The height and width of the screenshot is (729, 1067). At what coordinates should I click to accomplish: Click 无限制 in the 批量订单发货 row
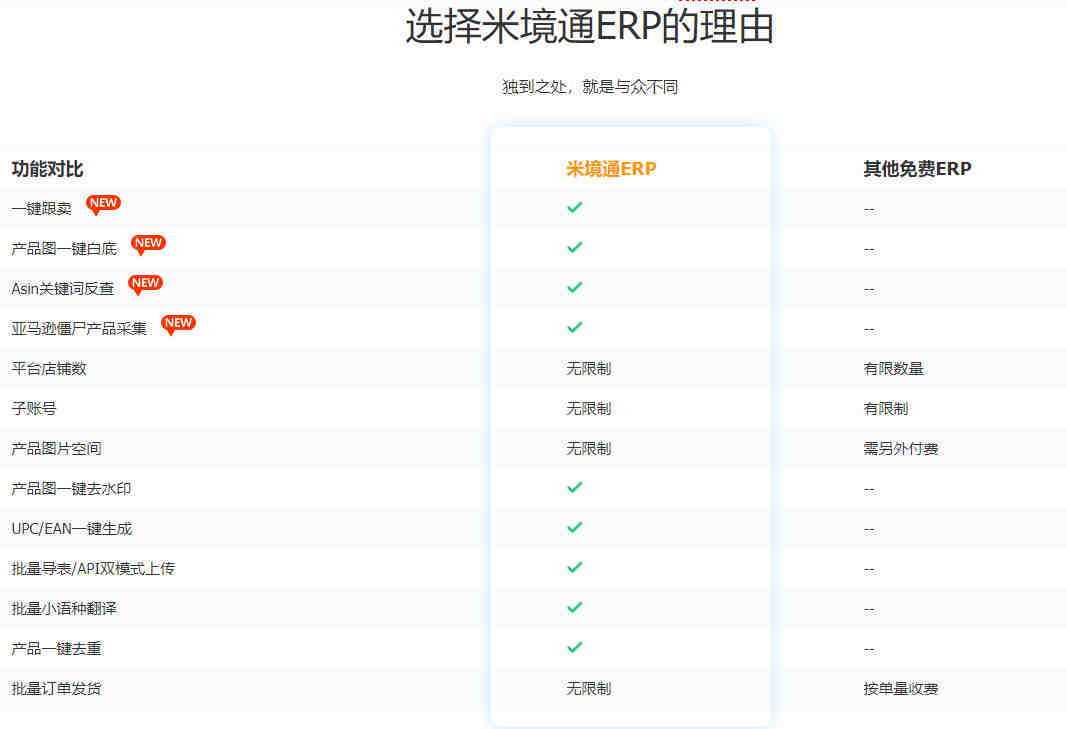(x=589, y=689)
